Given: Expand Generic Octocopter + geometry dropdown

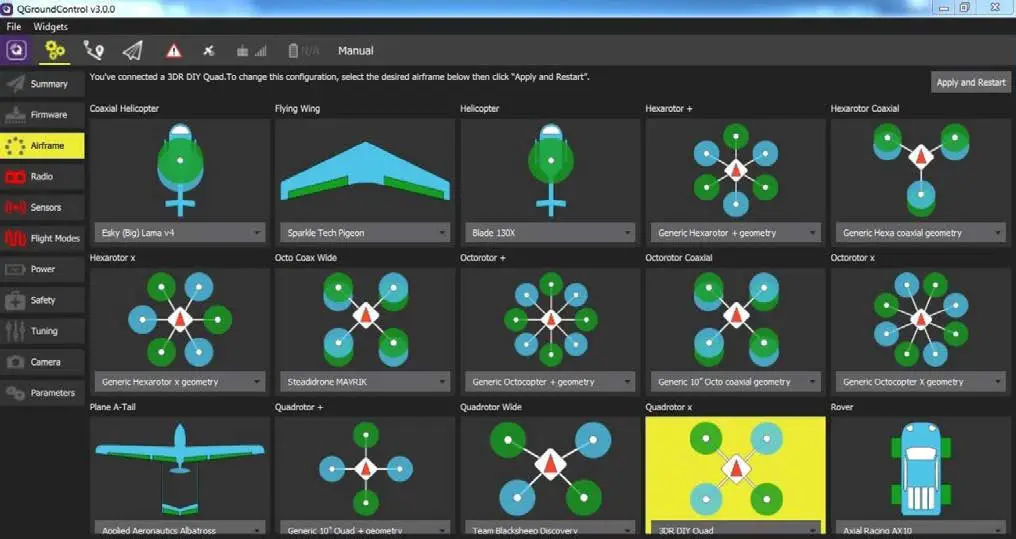Looking at the screenshot, I should click(550, 382).
